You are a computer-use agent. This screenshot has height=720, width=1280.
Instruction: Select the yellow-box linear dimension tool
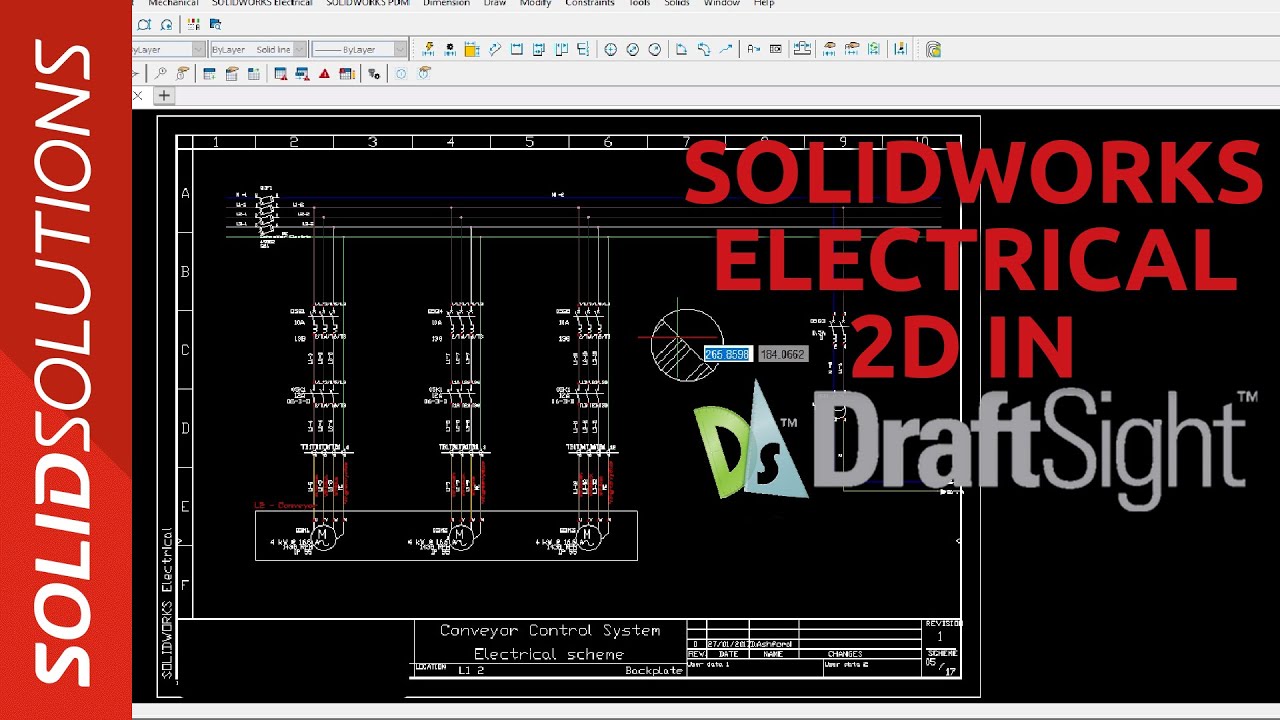(472, 49)
